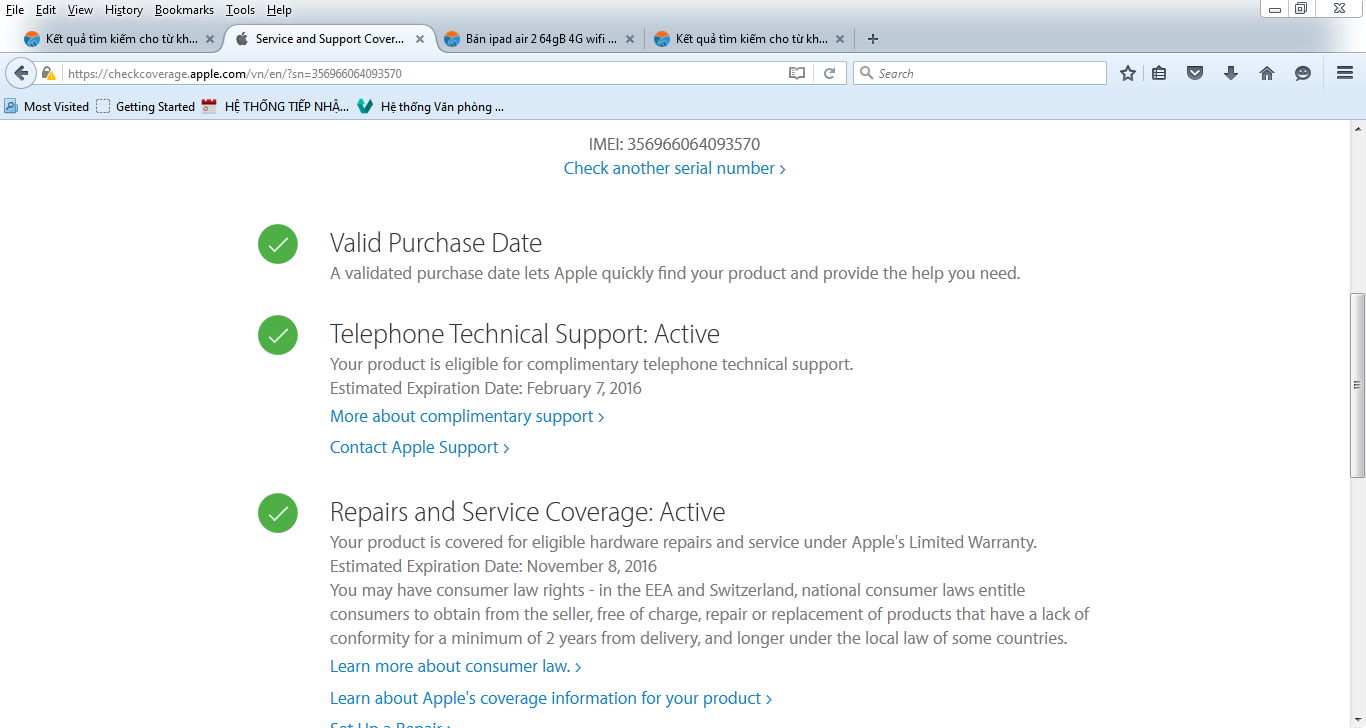
Task: Open the Downloads arrow icon
Action: [1231, 73]
